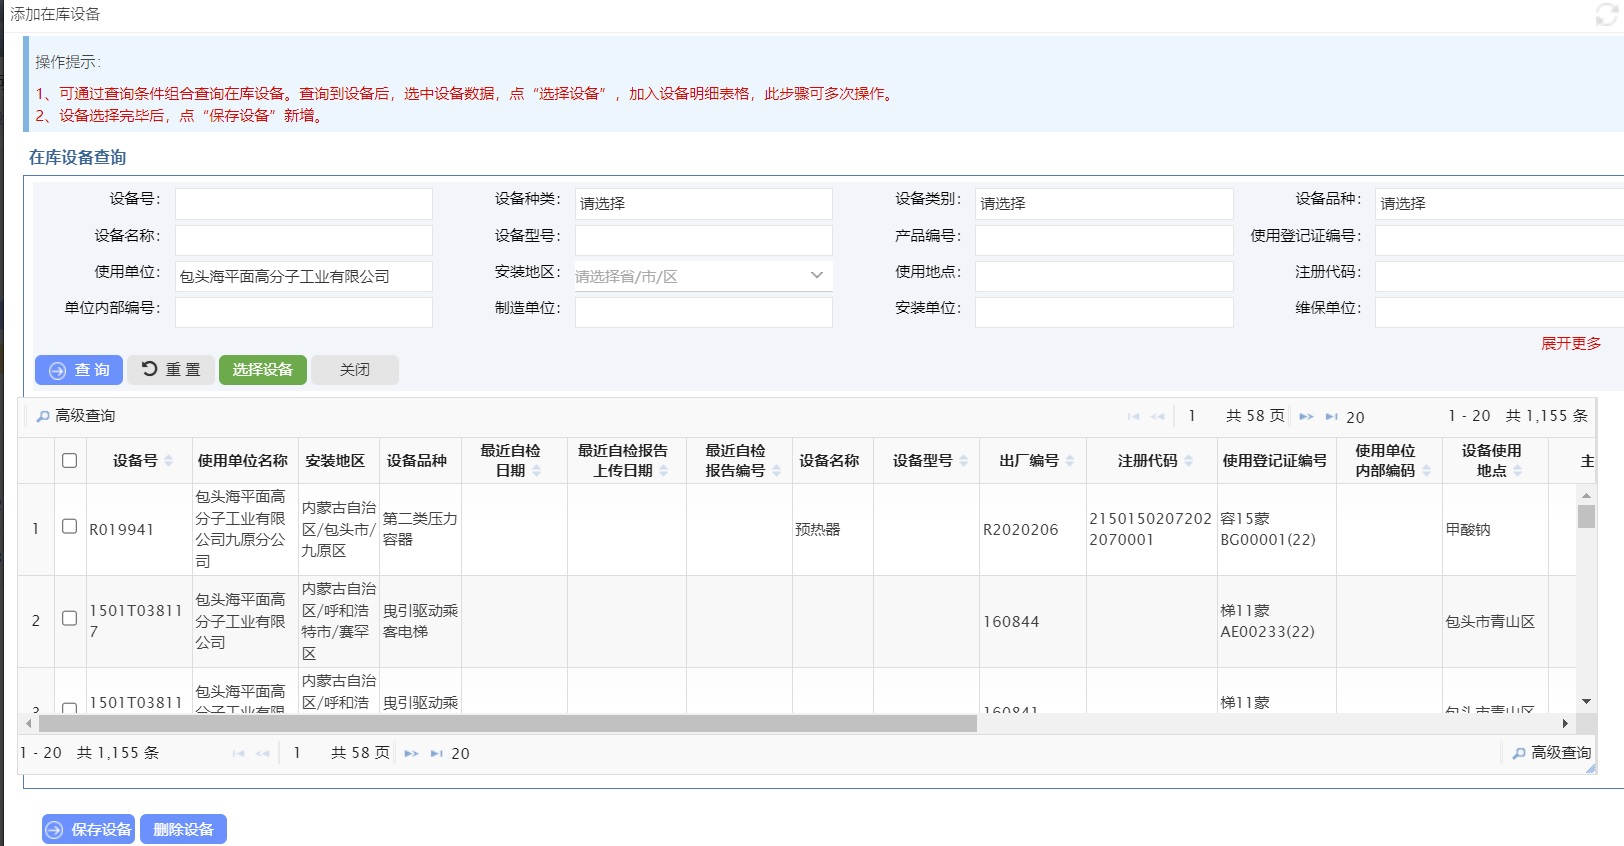Click the top pager next-page icon
The height and width of the screenshot is (846, 1624).
tap(1306, 416)
